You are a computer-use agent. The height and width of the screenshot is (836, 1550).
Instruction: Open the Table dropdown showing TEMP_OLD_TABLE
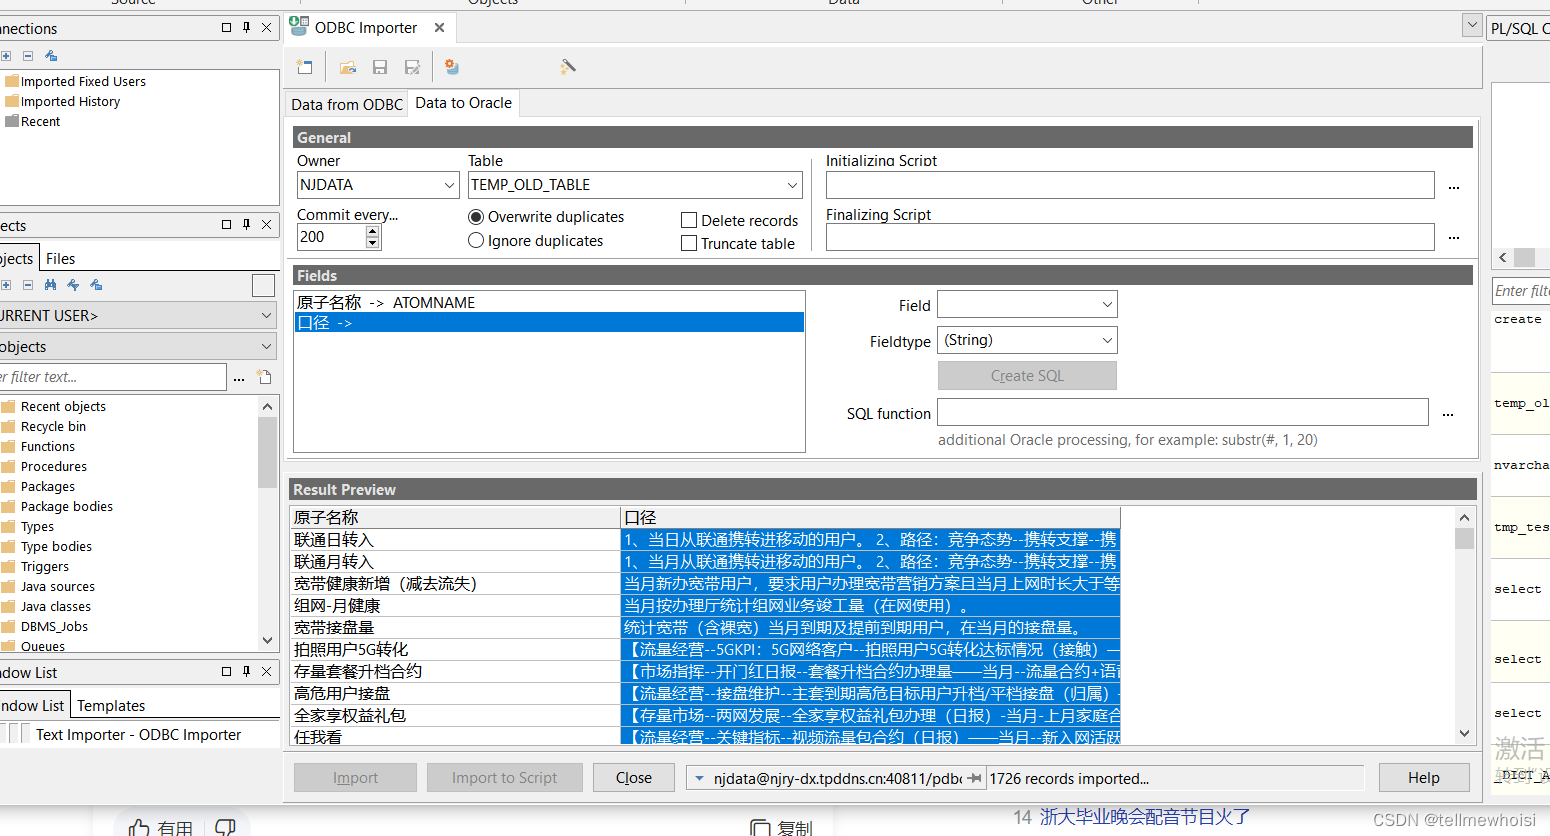pos(791,185)
